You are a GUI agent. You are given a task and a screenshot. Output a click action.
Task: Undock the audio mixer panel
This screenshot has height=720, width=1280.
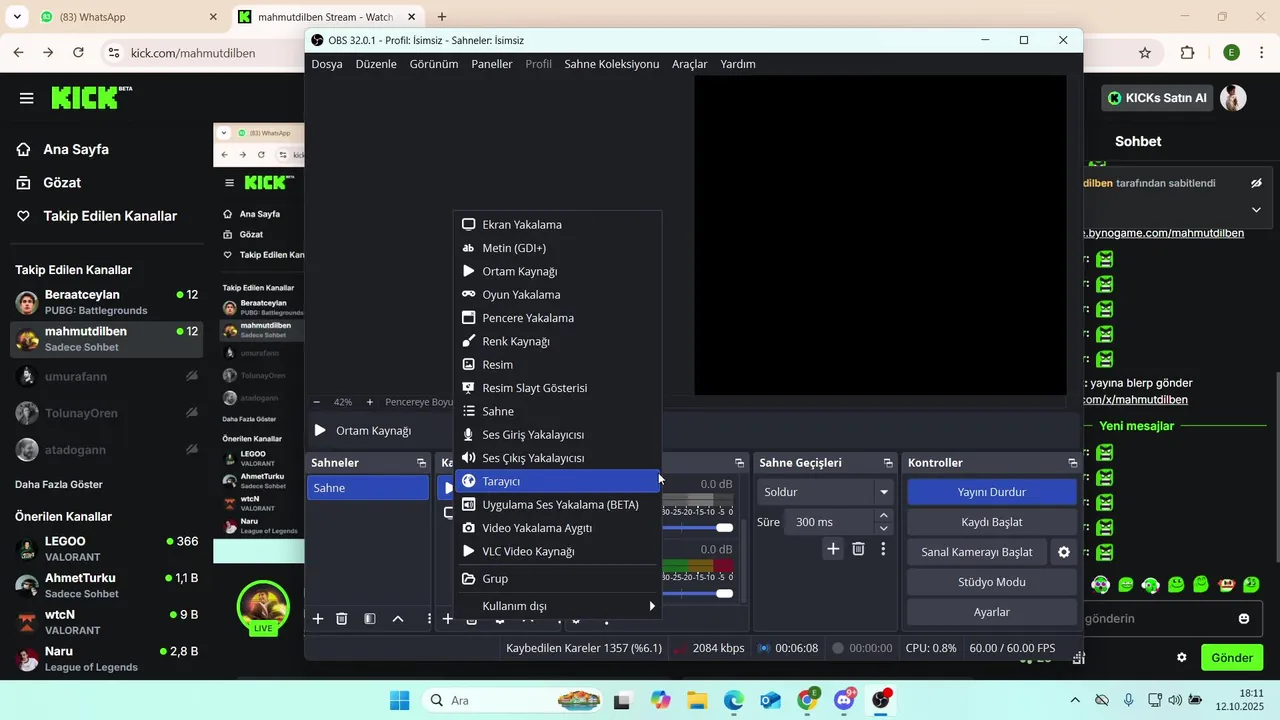coord(739,463)
